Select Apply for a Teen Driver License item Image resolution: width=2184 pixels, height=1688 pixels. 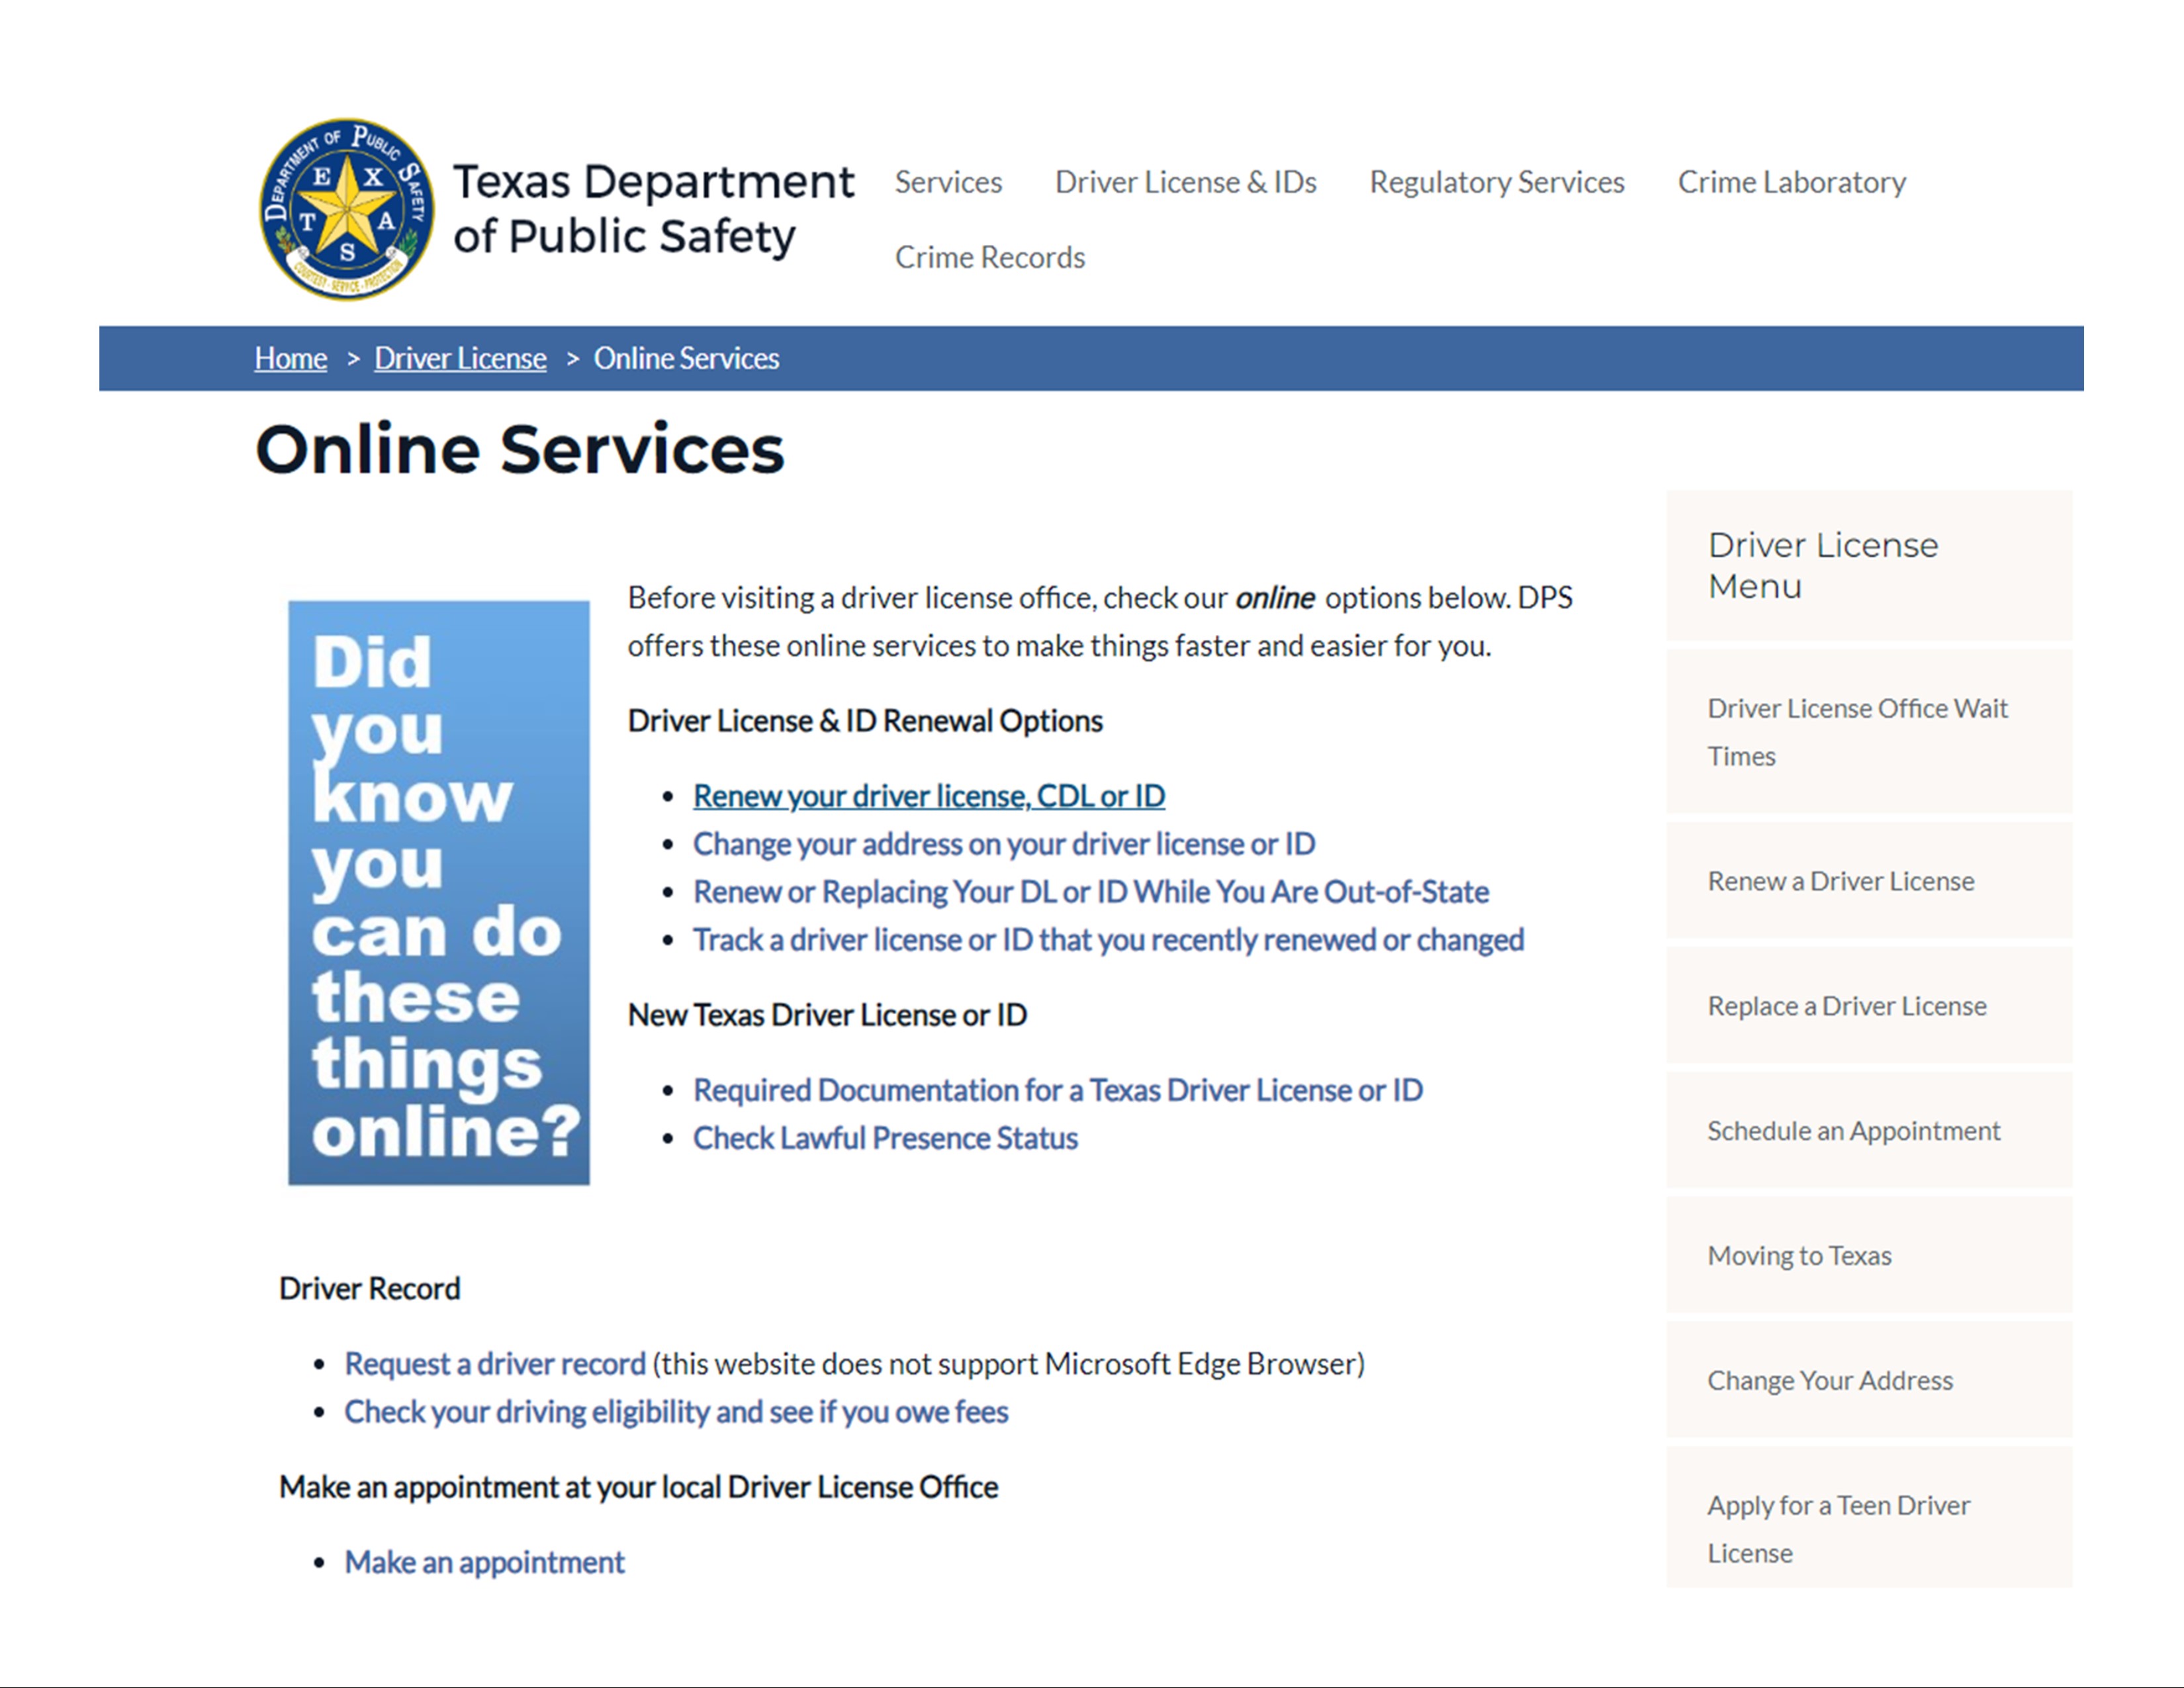click(1868, 1518)
